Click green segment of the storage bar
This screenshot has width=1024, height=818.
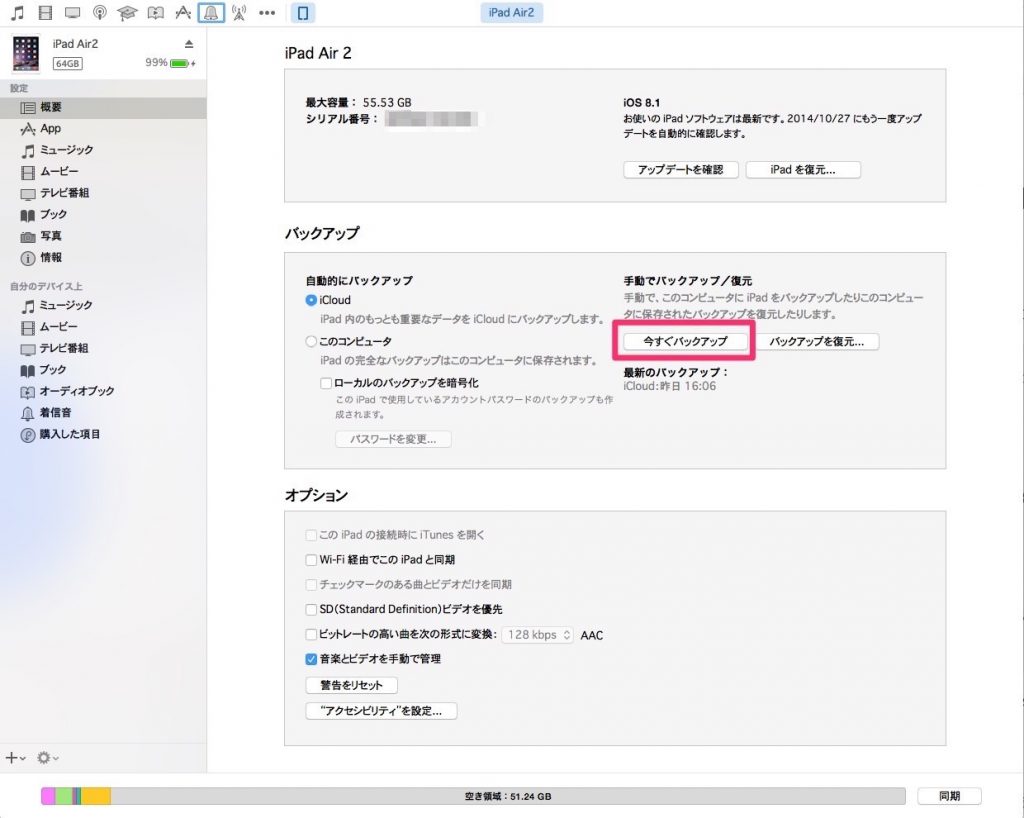(63, 796)
